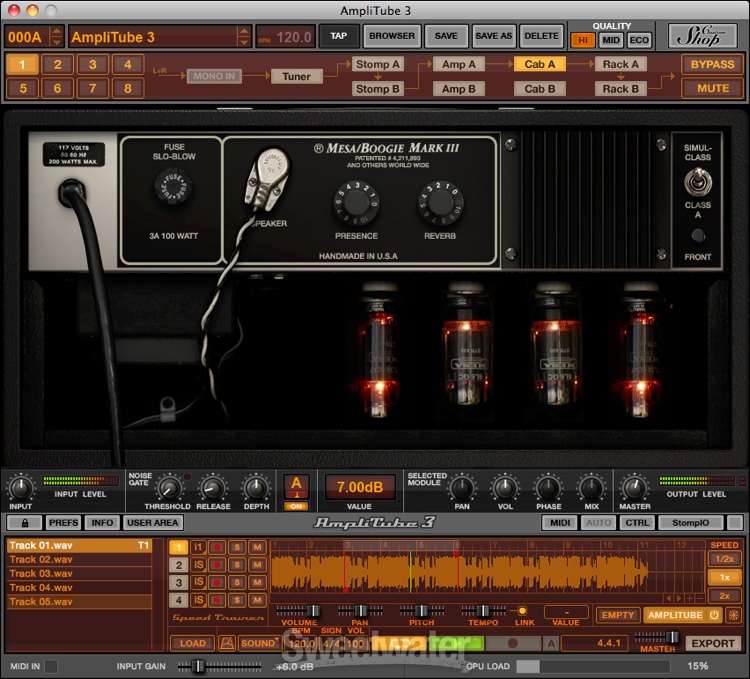Image resolution: width=750 pixels, height=679 pixels.
Task: Click the lock icon beside PREFS
Action: click(24, 522)
